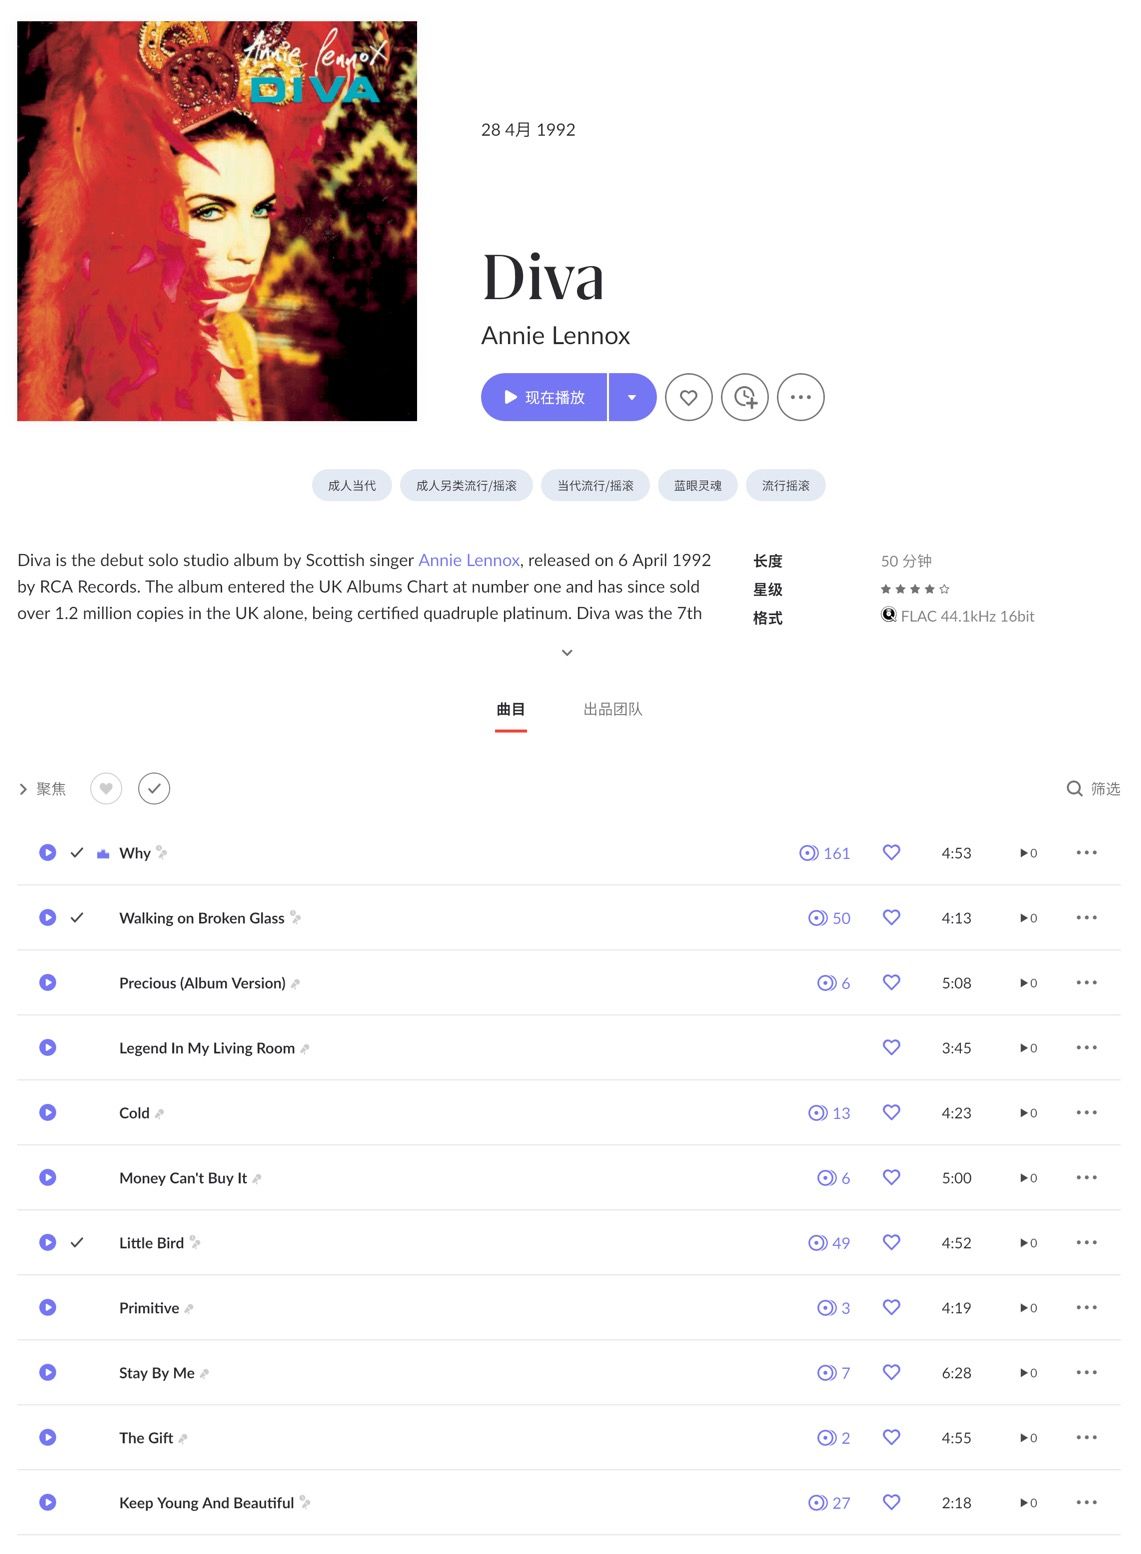Select the 曲目 tracks tab
Viewport: 1141px width, 1554px height.
tap(511, 709)
